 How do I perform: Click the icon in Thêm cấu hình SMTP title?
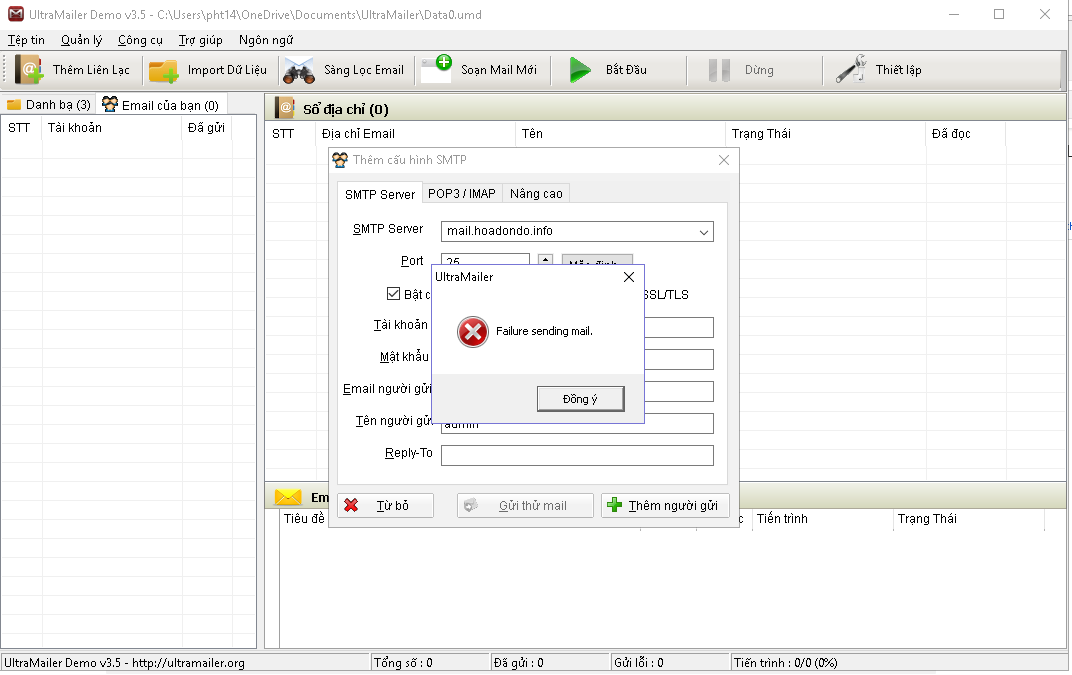point(340,160)
